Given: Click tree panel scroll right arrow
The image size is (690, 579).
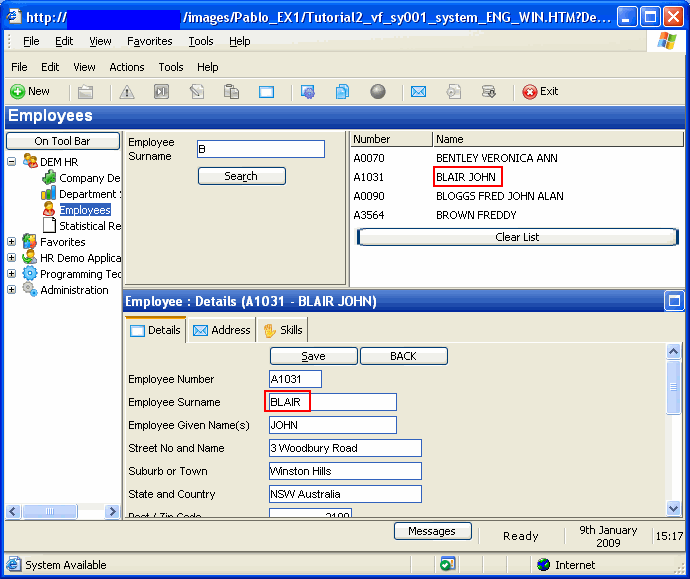Looking at the screenshot, I should (x=112, y=511).
